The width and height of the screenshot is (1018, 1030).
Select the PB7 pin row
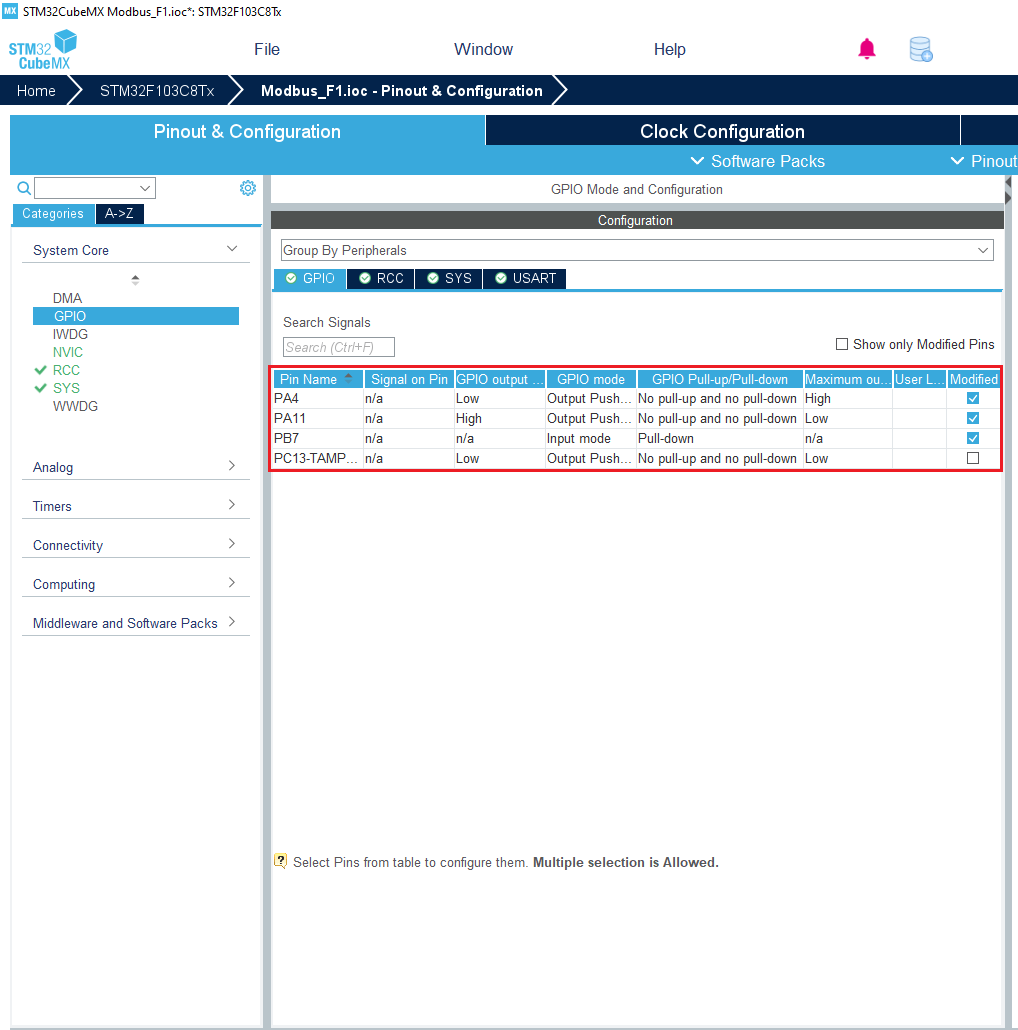636,438
